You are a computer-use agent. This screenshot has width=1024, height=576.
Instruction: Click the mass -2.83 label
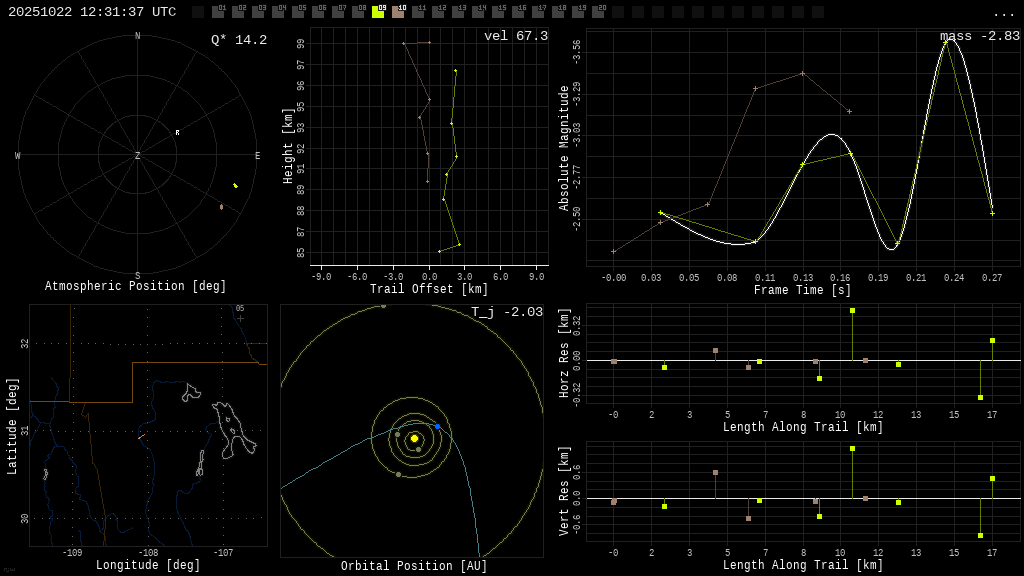(979, 36)
